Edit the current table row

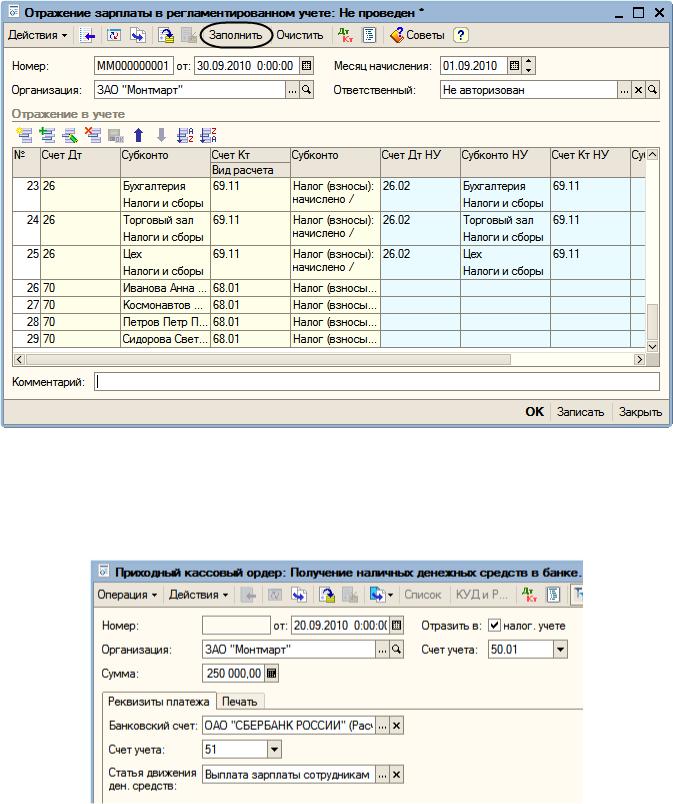coord(70,135)
